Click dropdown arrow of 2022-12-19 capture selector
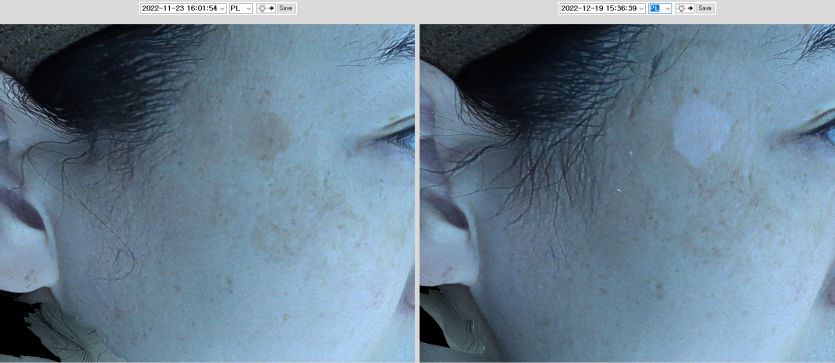The width and height of the screenshot is (835, 363). click(x=642, y=9)
